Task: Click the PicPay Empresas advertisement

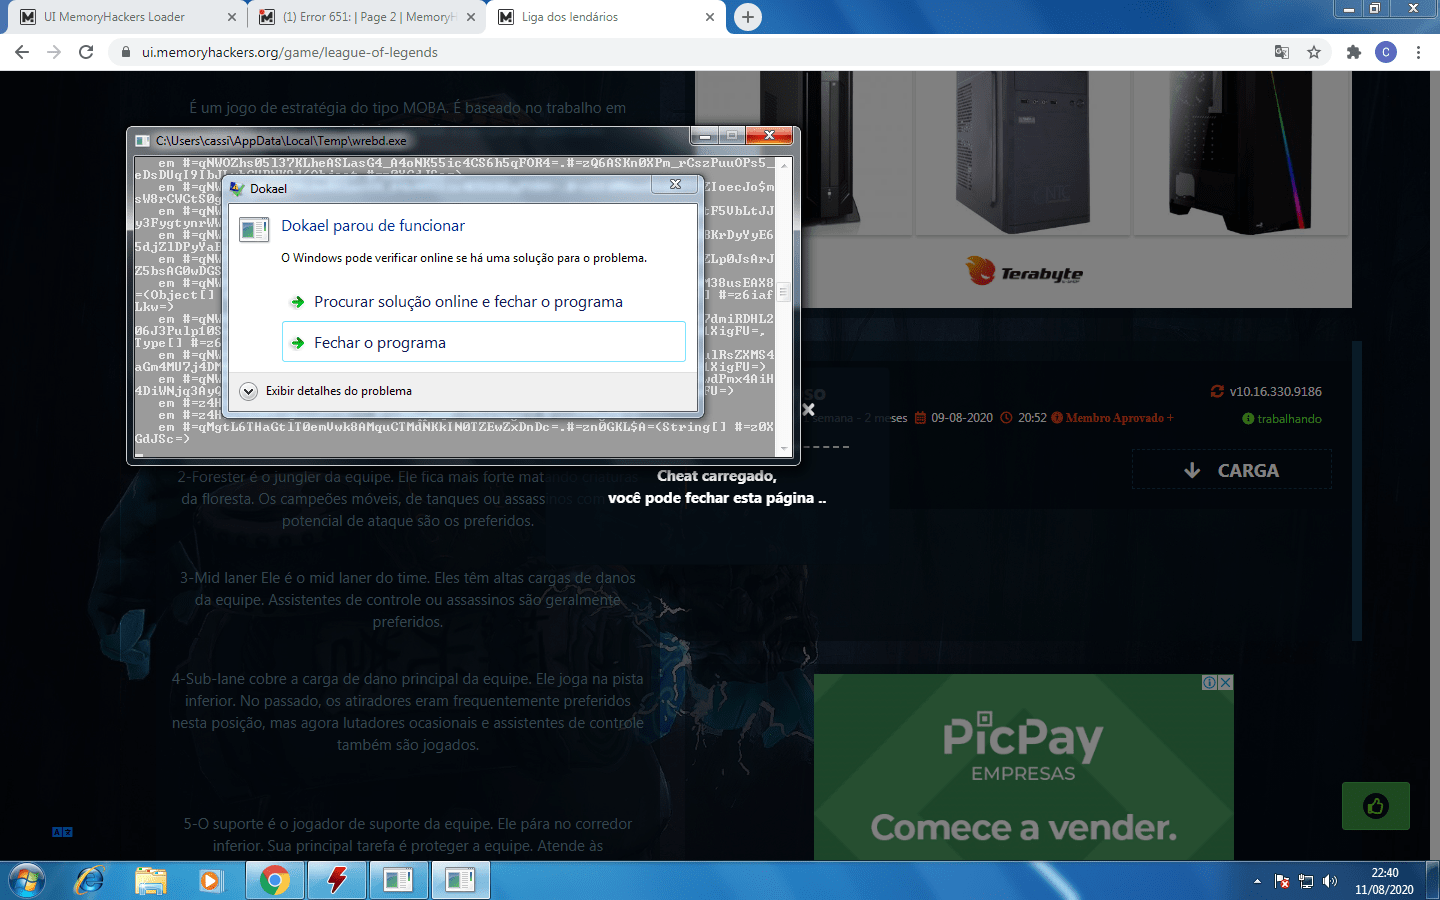Action: 1024,767
